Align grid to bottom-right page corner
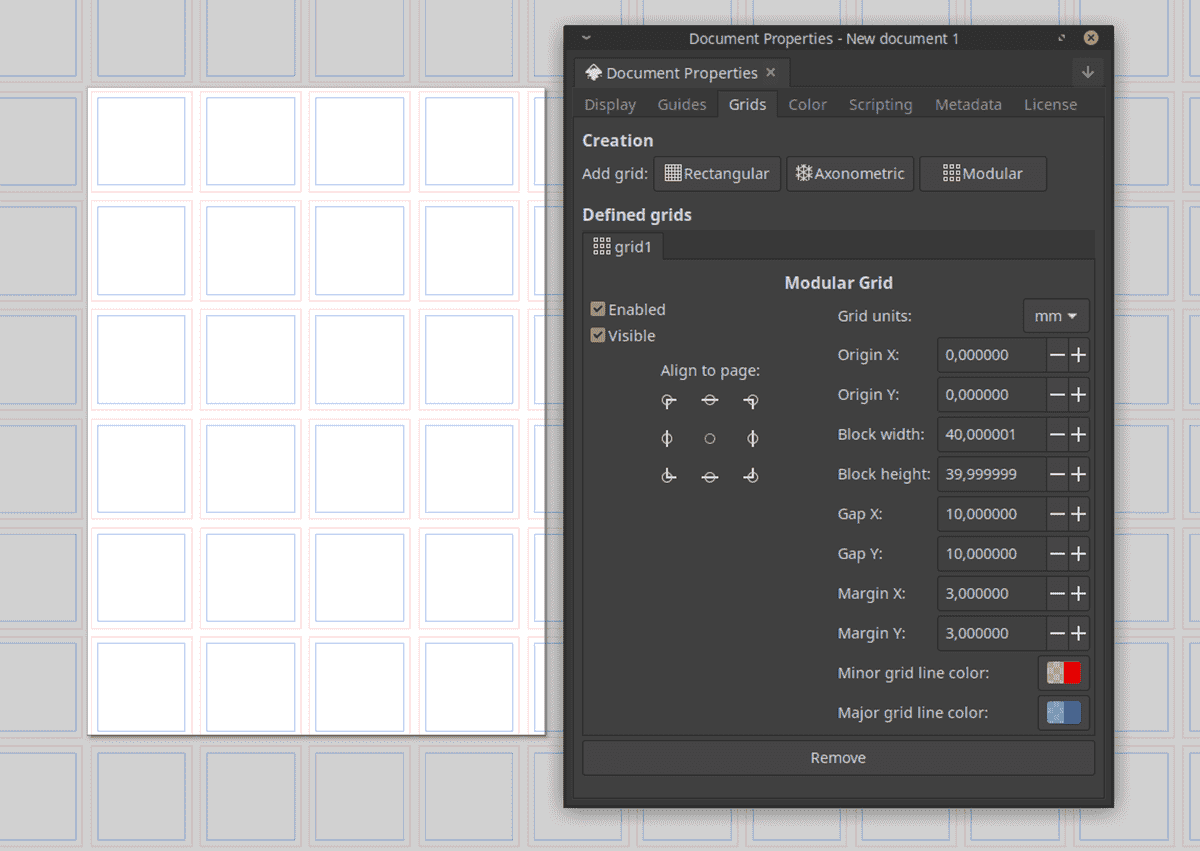Screen dimensions: 1200x851 tap(751, 476)
